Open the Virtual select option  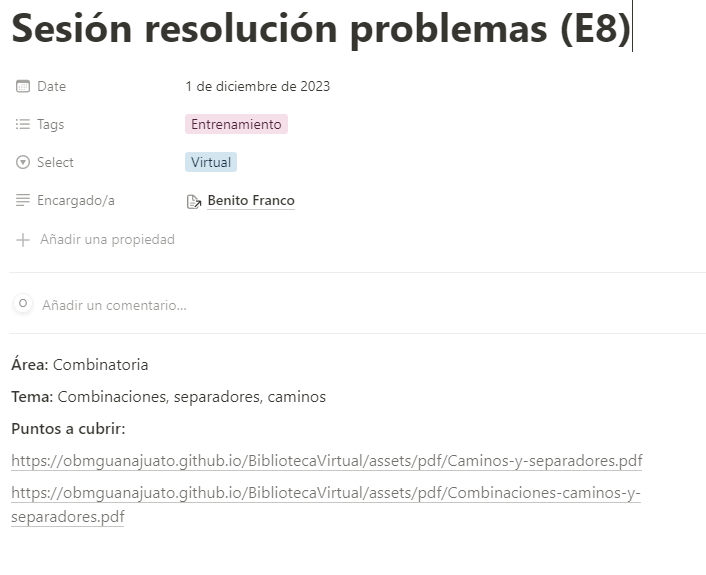pos(211,162)
